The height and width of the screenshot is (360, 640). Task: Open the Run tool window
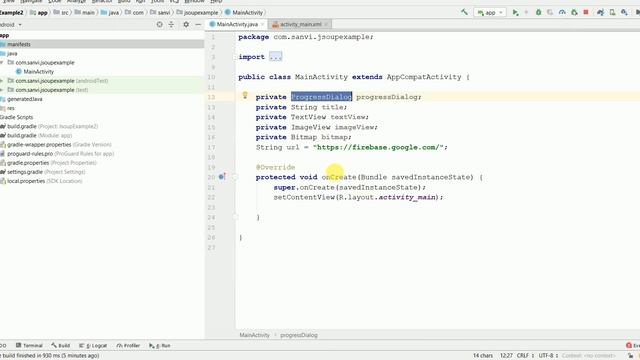click(160, 345)
